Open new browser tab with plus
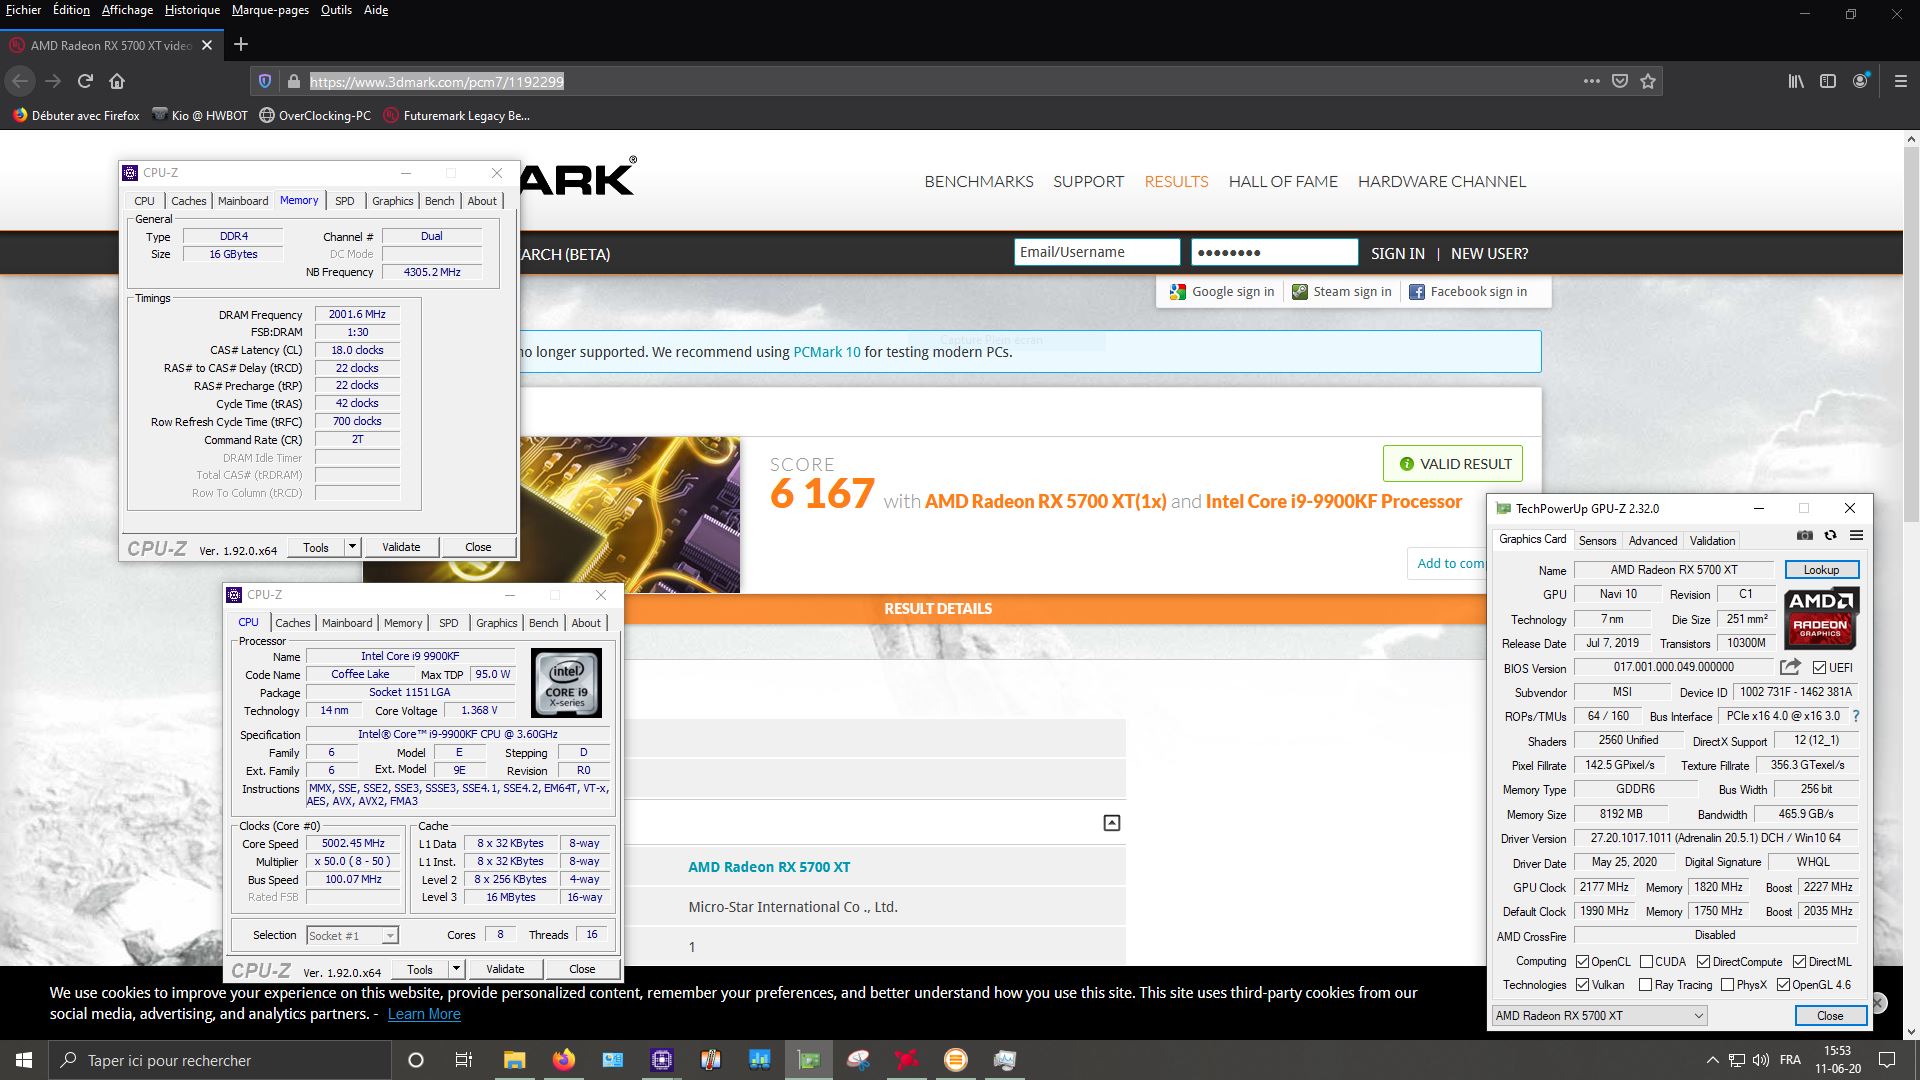 [x=240, y=44]
